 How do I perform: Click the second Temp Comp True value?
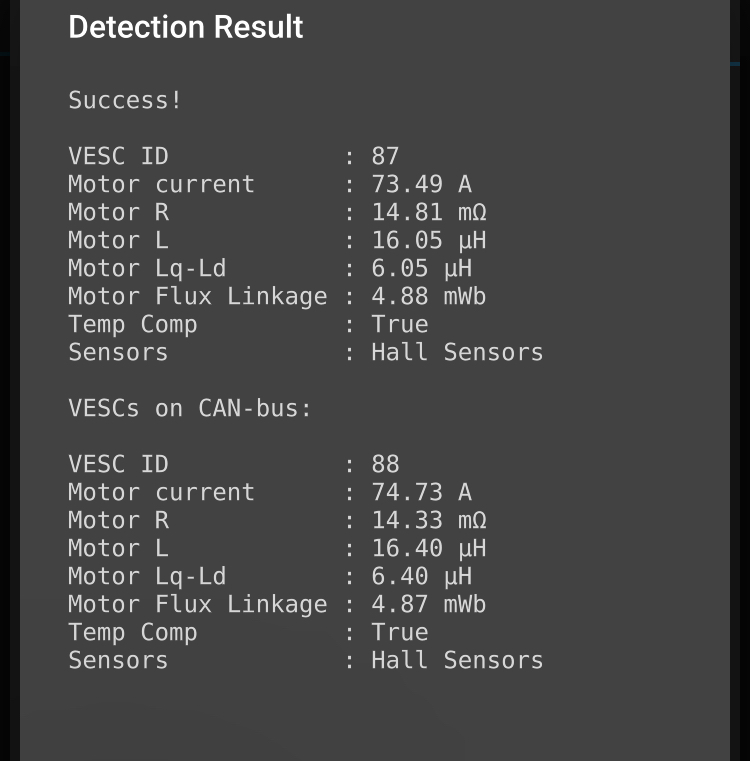click(400, 632)
